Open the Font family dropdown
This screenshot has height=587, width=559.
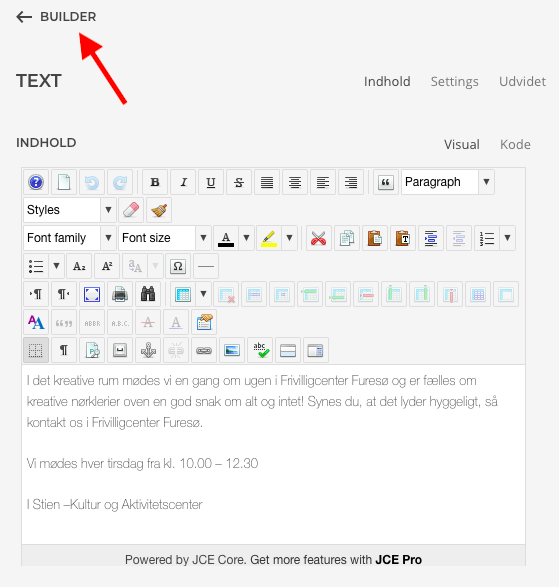(70, 238)
